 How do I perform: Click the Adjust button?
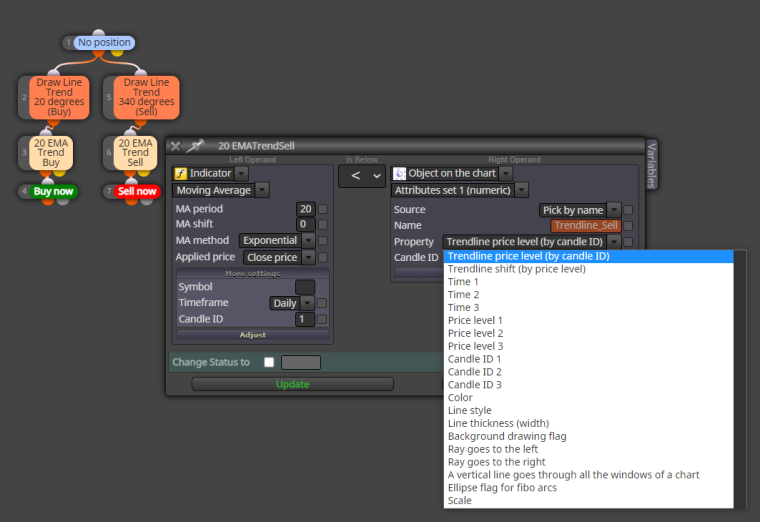tap(253, 335)
